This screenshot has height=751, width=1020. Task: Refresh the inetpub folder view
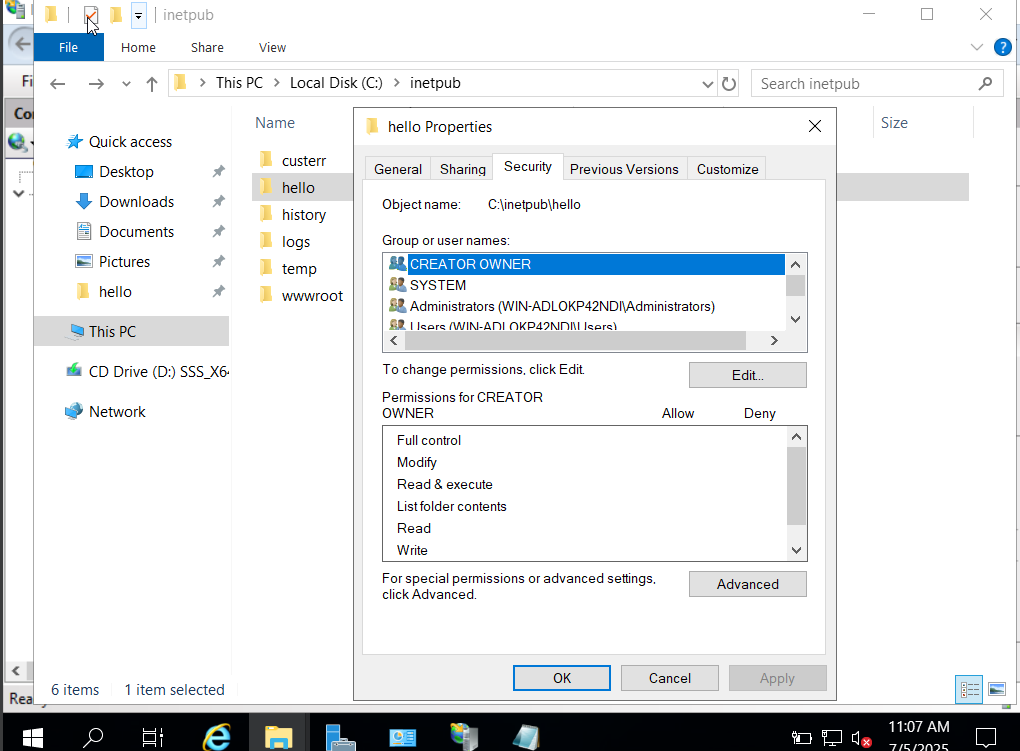point(729,84)
